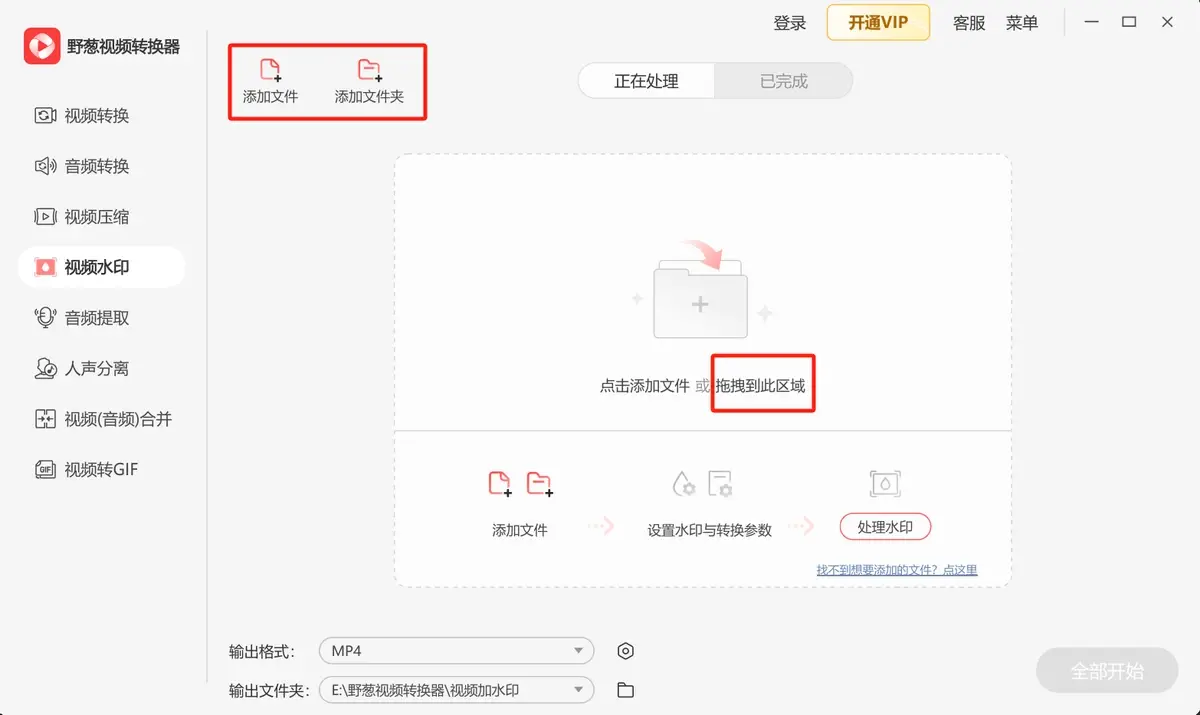This screenshot has width=1200, height=715.
Task: Close the window
Action: coord(1167,22)
